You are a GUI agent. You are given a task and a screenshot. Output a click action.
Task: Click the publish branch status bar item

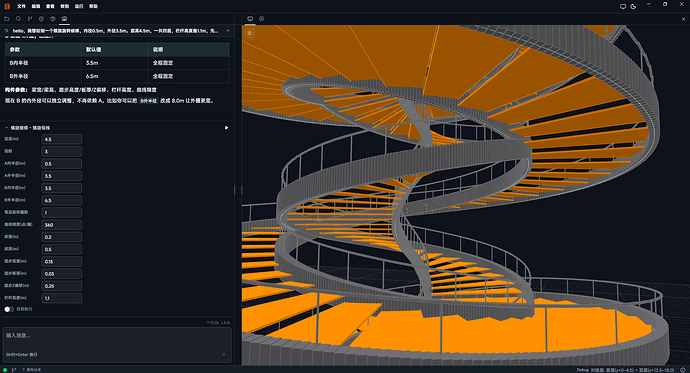31,370
